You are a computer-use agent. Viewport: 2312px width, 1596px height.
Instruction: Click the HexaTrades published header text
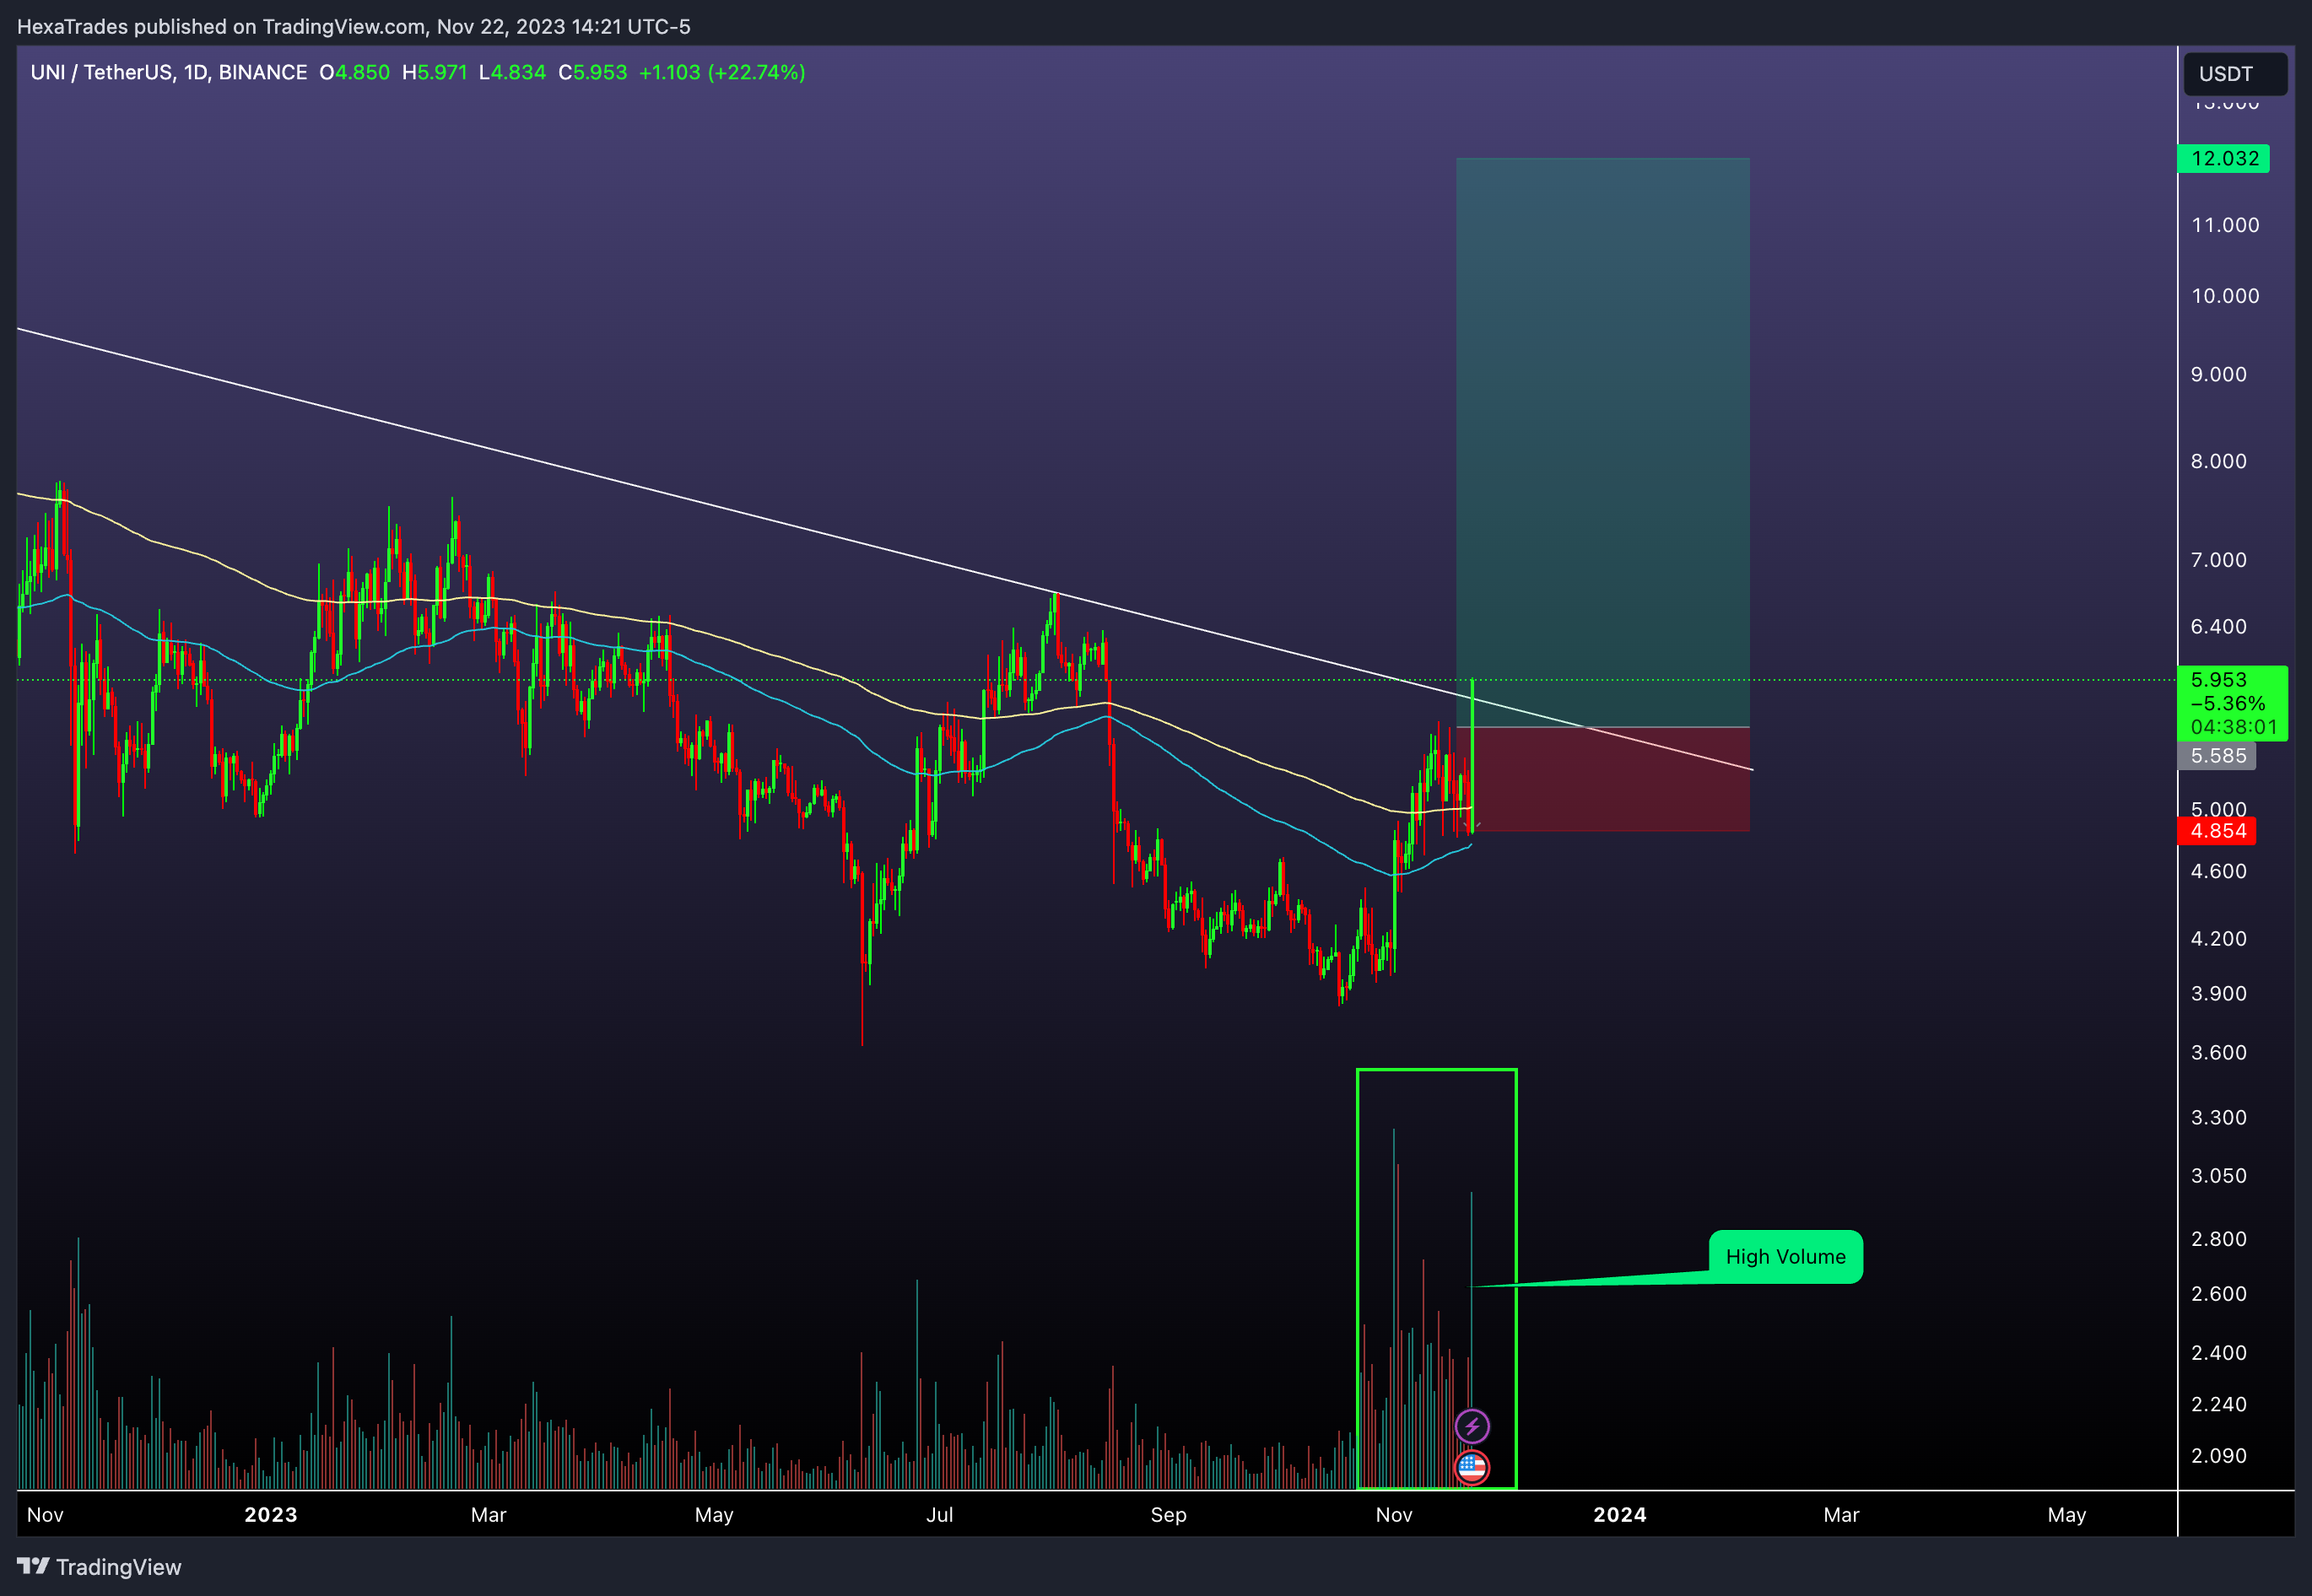point(354,26)
